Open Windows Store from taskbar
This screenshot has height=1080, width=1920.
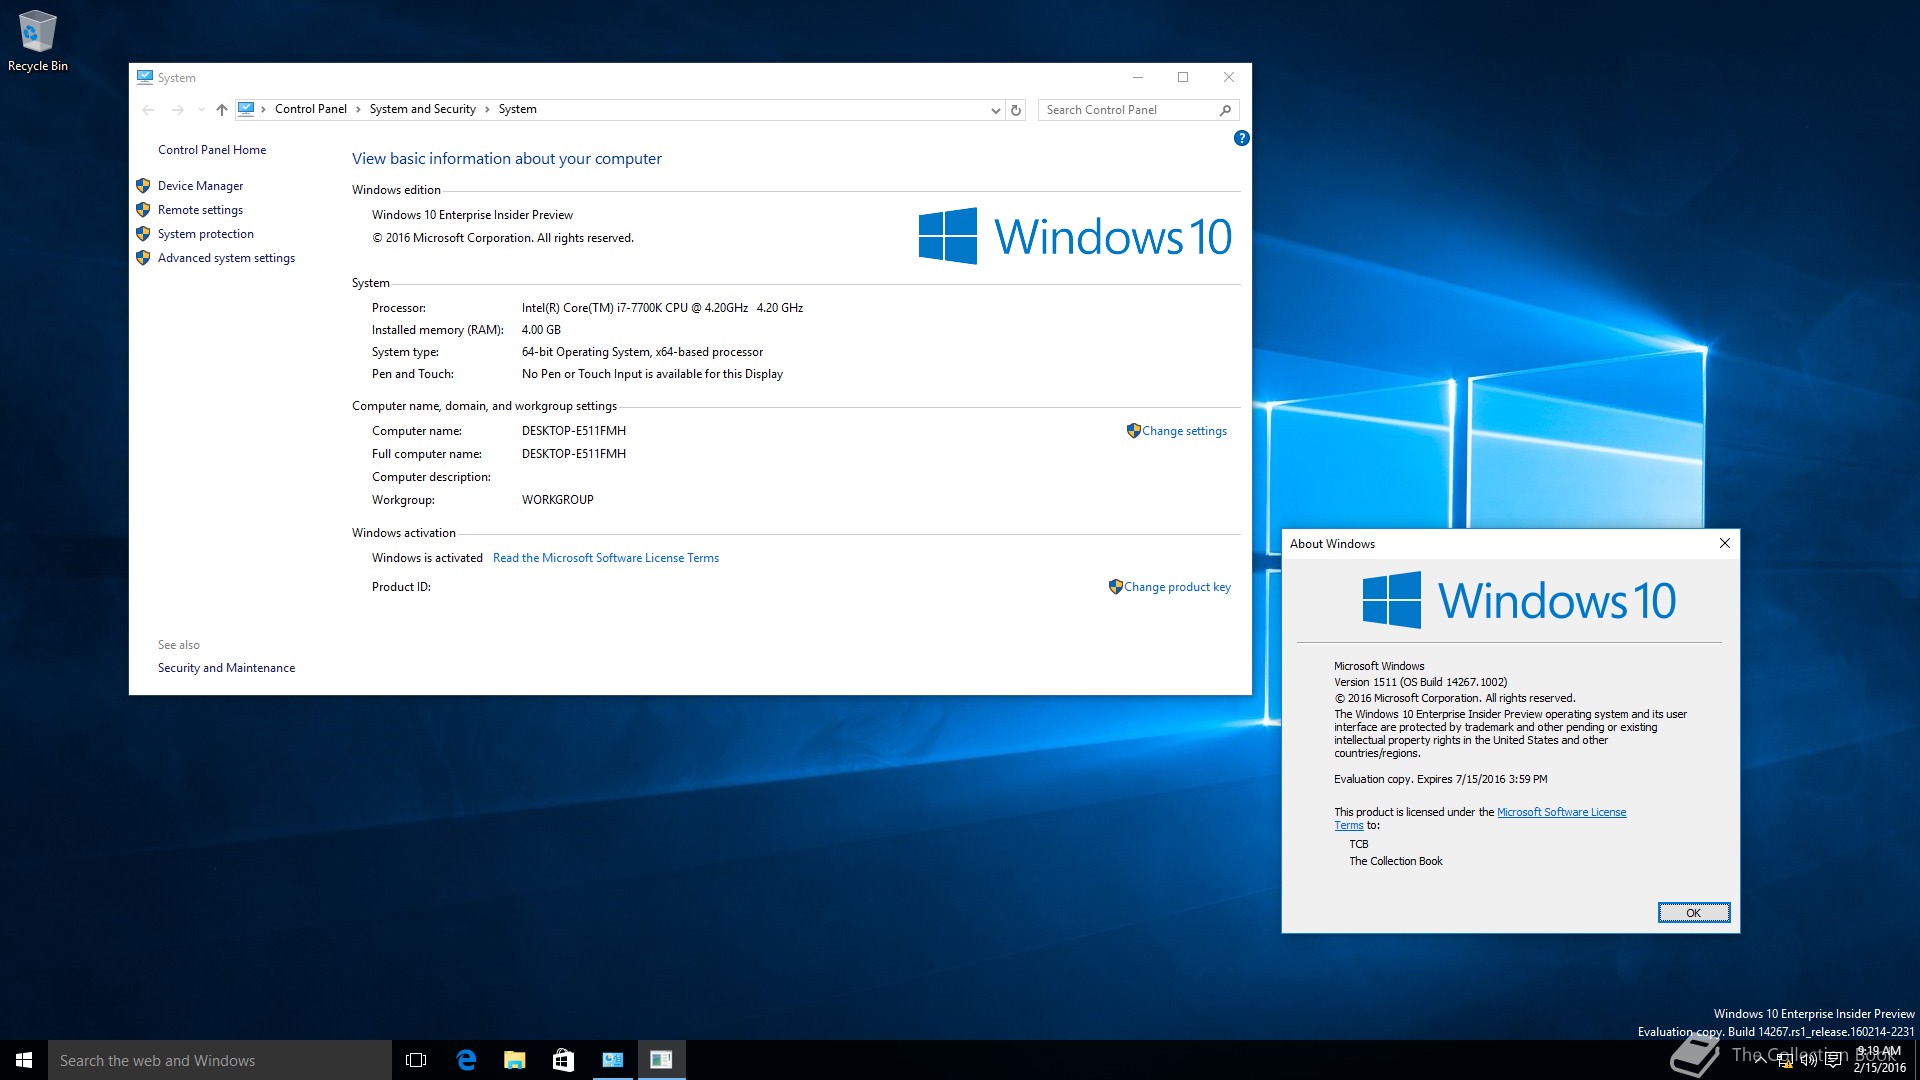pos(563,1060)
